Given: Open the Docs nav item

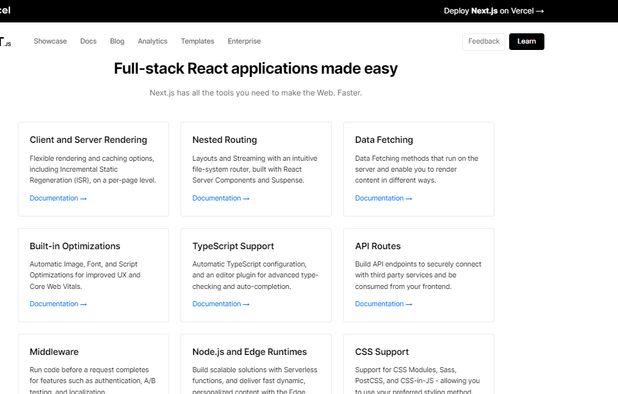Looking at the screenshot, I should click(x=88, y=41).
